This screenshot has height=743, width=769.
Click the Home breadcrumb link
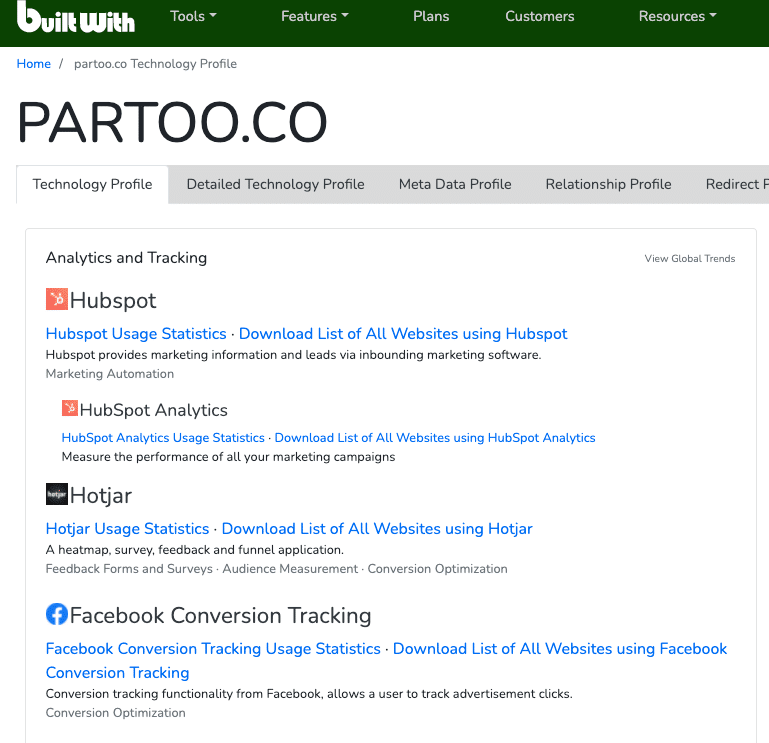click(x=33, y=64)
